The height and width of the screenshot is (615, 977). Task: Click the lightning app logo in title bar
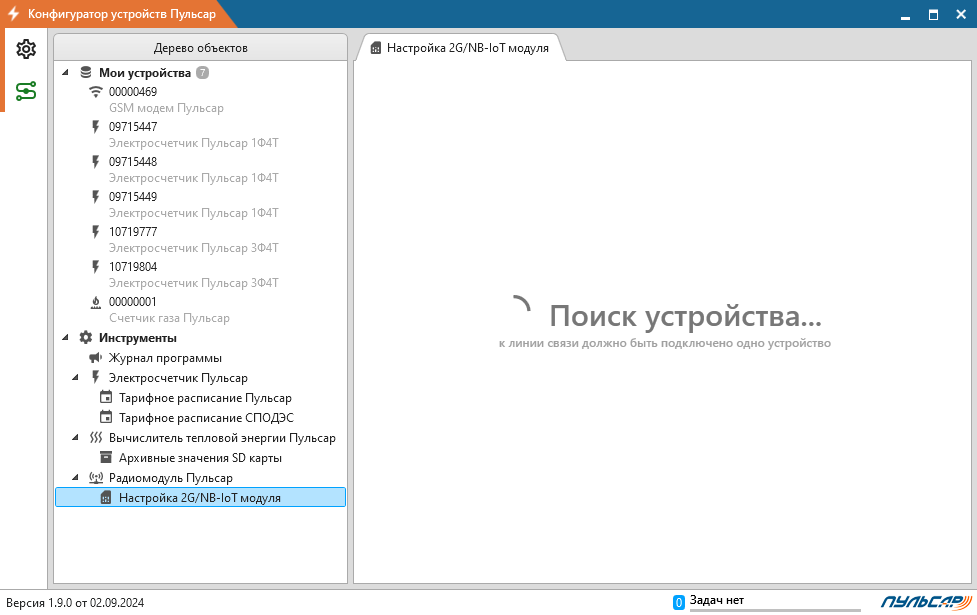(x=13, y=14)
